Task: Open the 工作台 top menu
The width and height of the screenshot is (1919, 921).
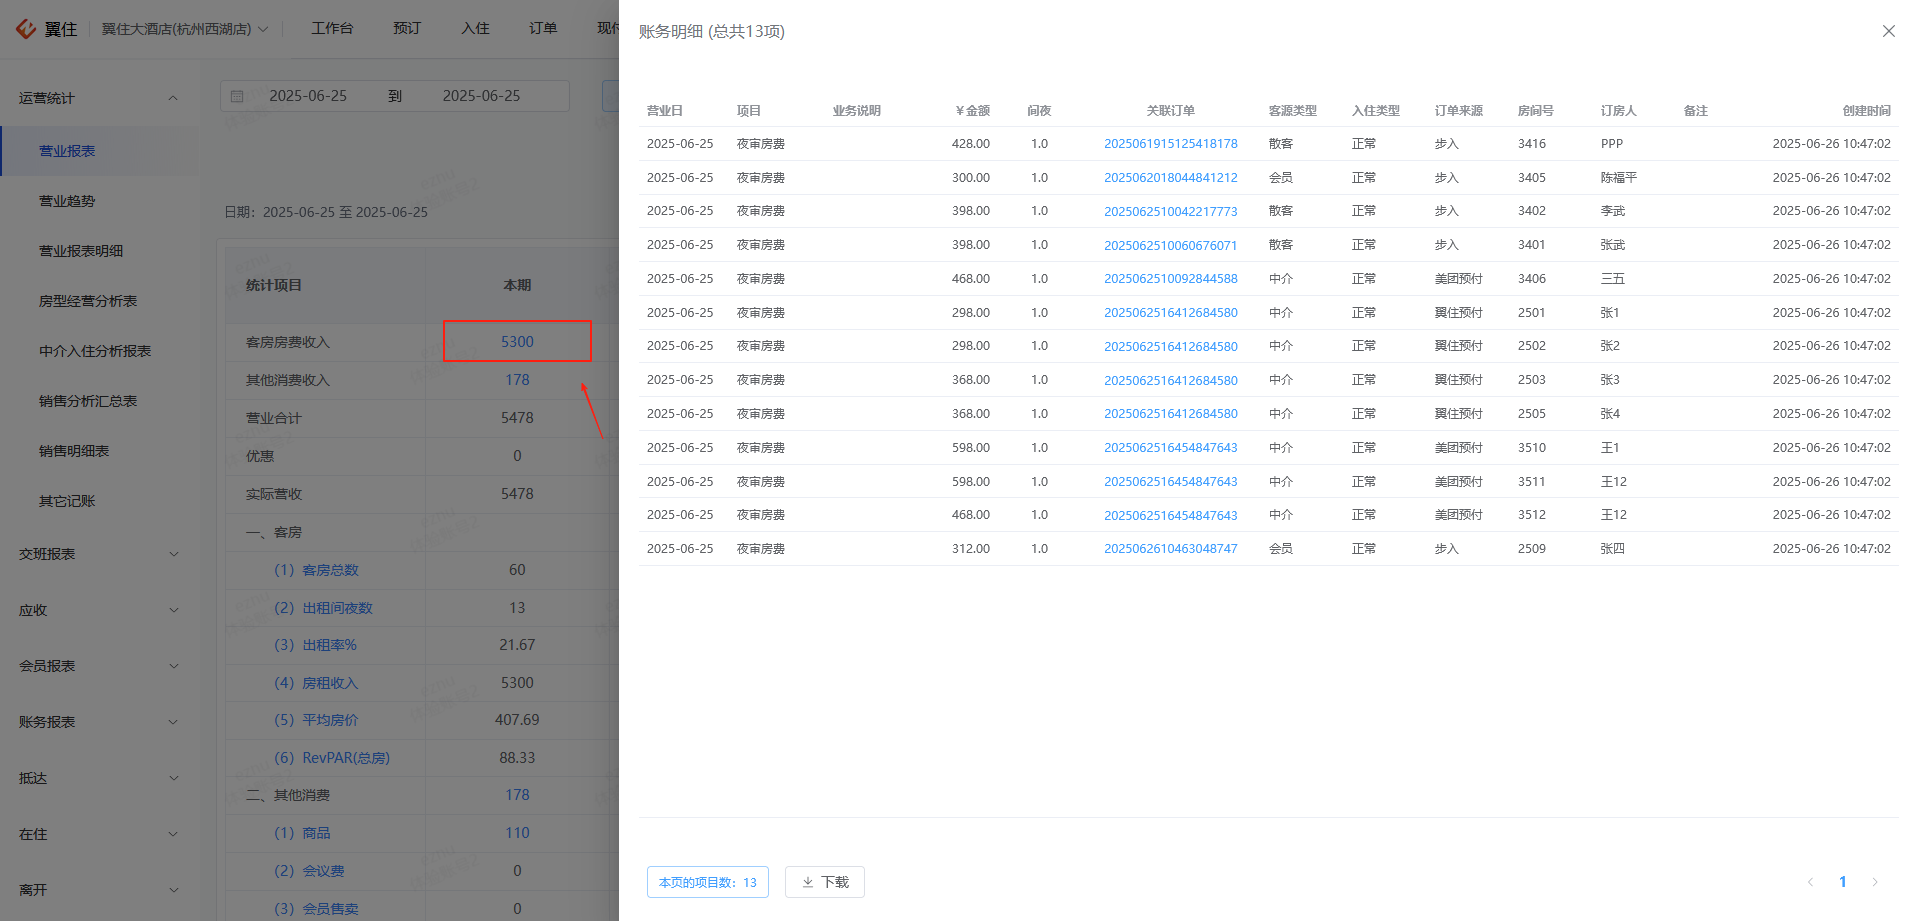Action: pos(332,28)
